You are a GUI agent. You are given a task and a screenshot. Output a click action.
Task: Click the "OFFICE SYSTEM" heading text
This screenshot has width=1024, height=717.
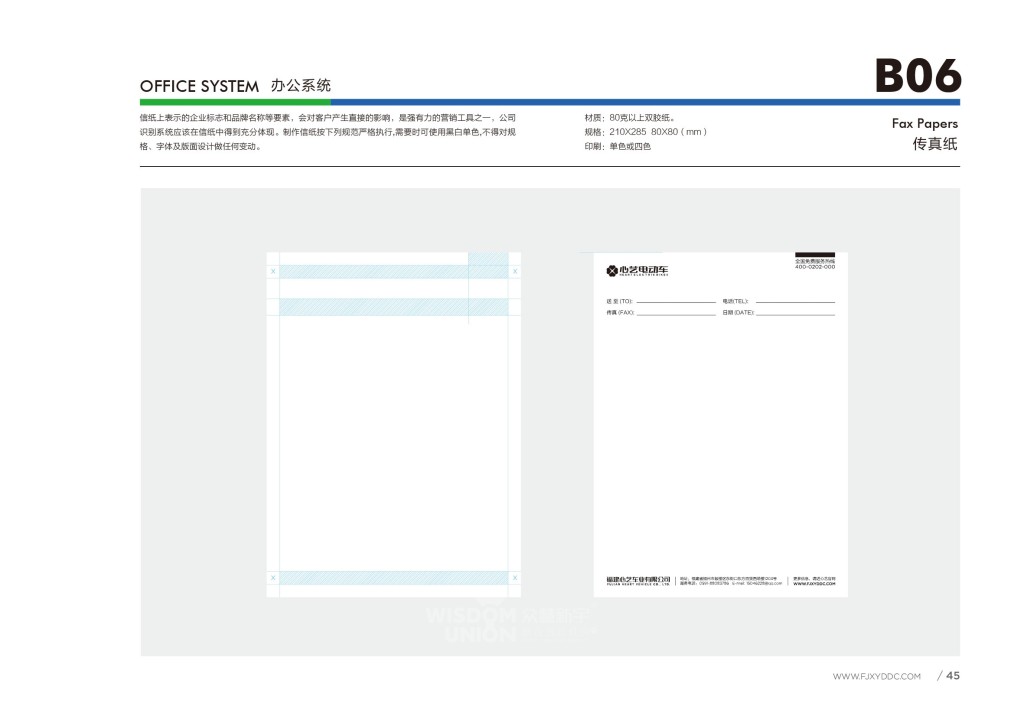coord(199,86)
